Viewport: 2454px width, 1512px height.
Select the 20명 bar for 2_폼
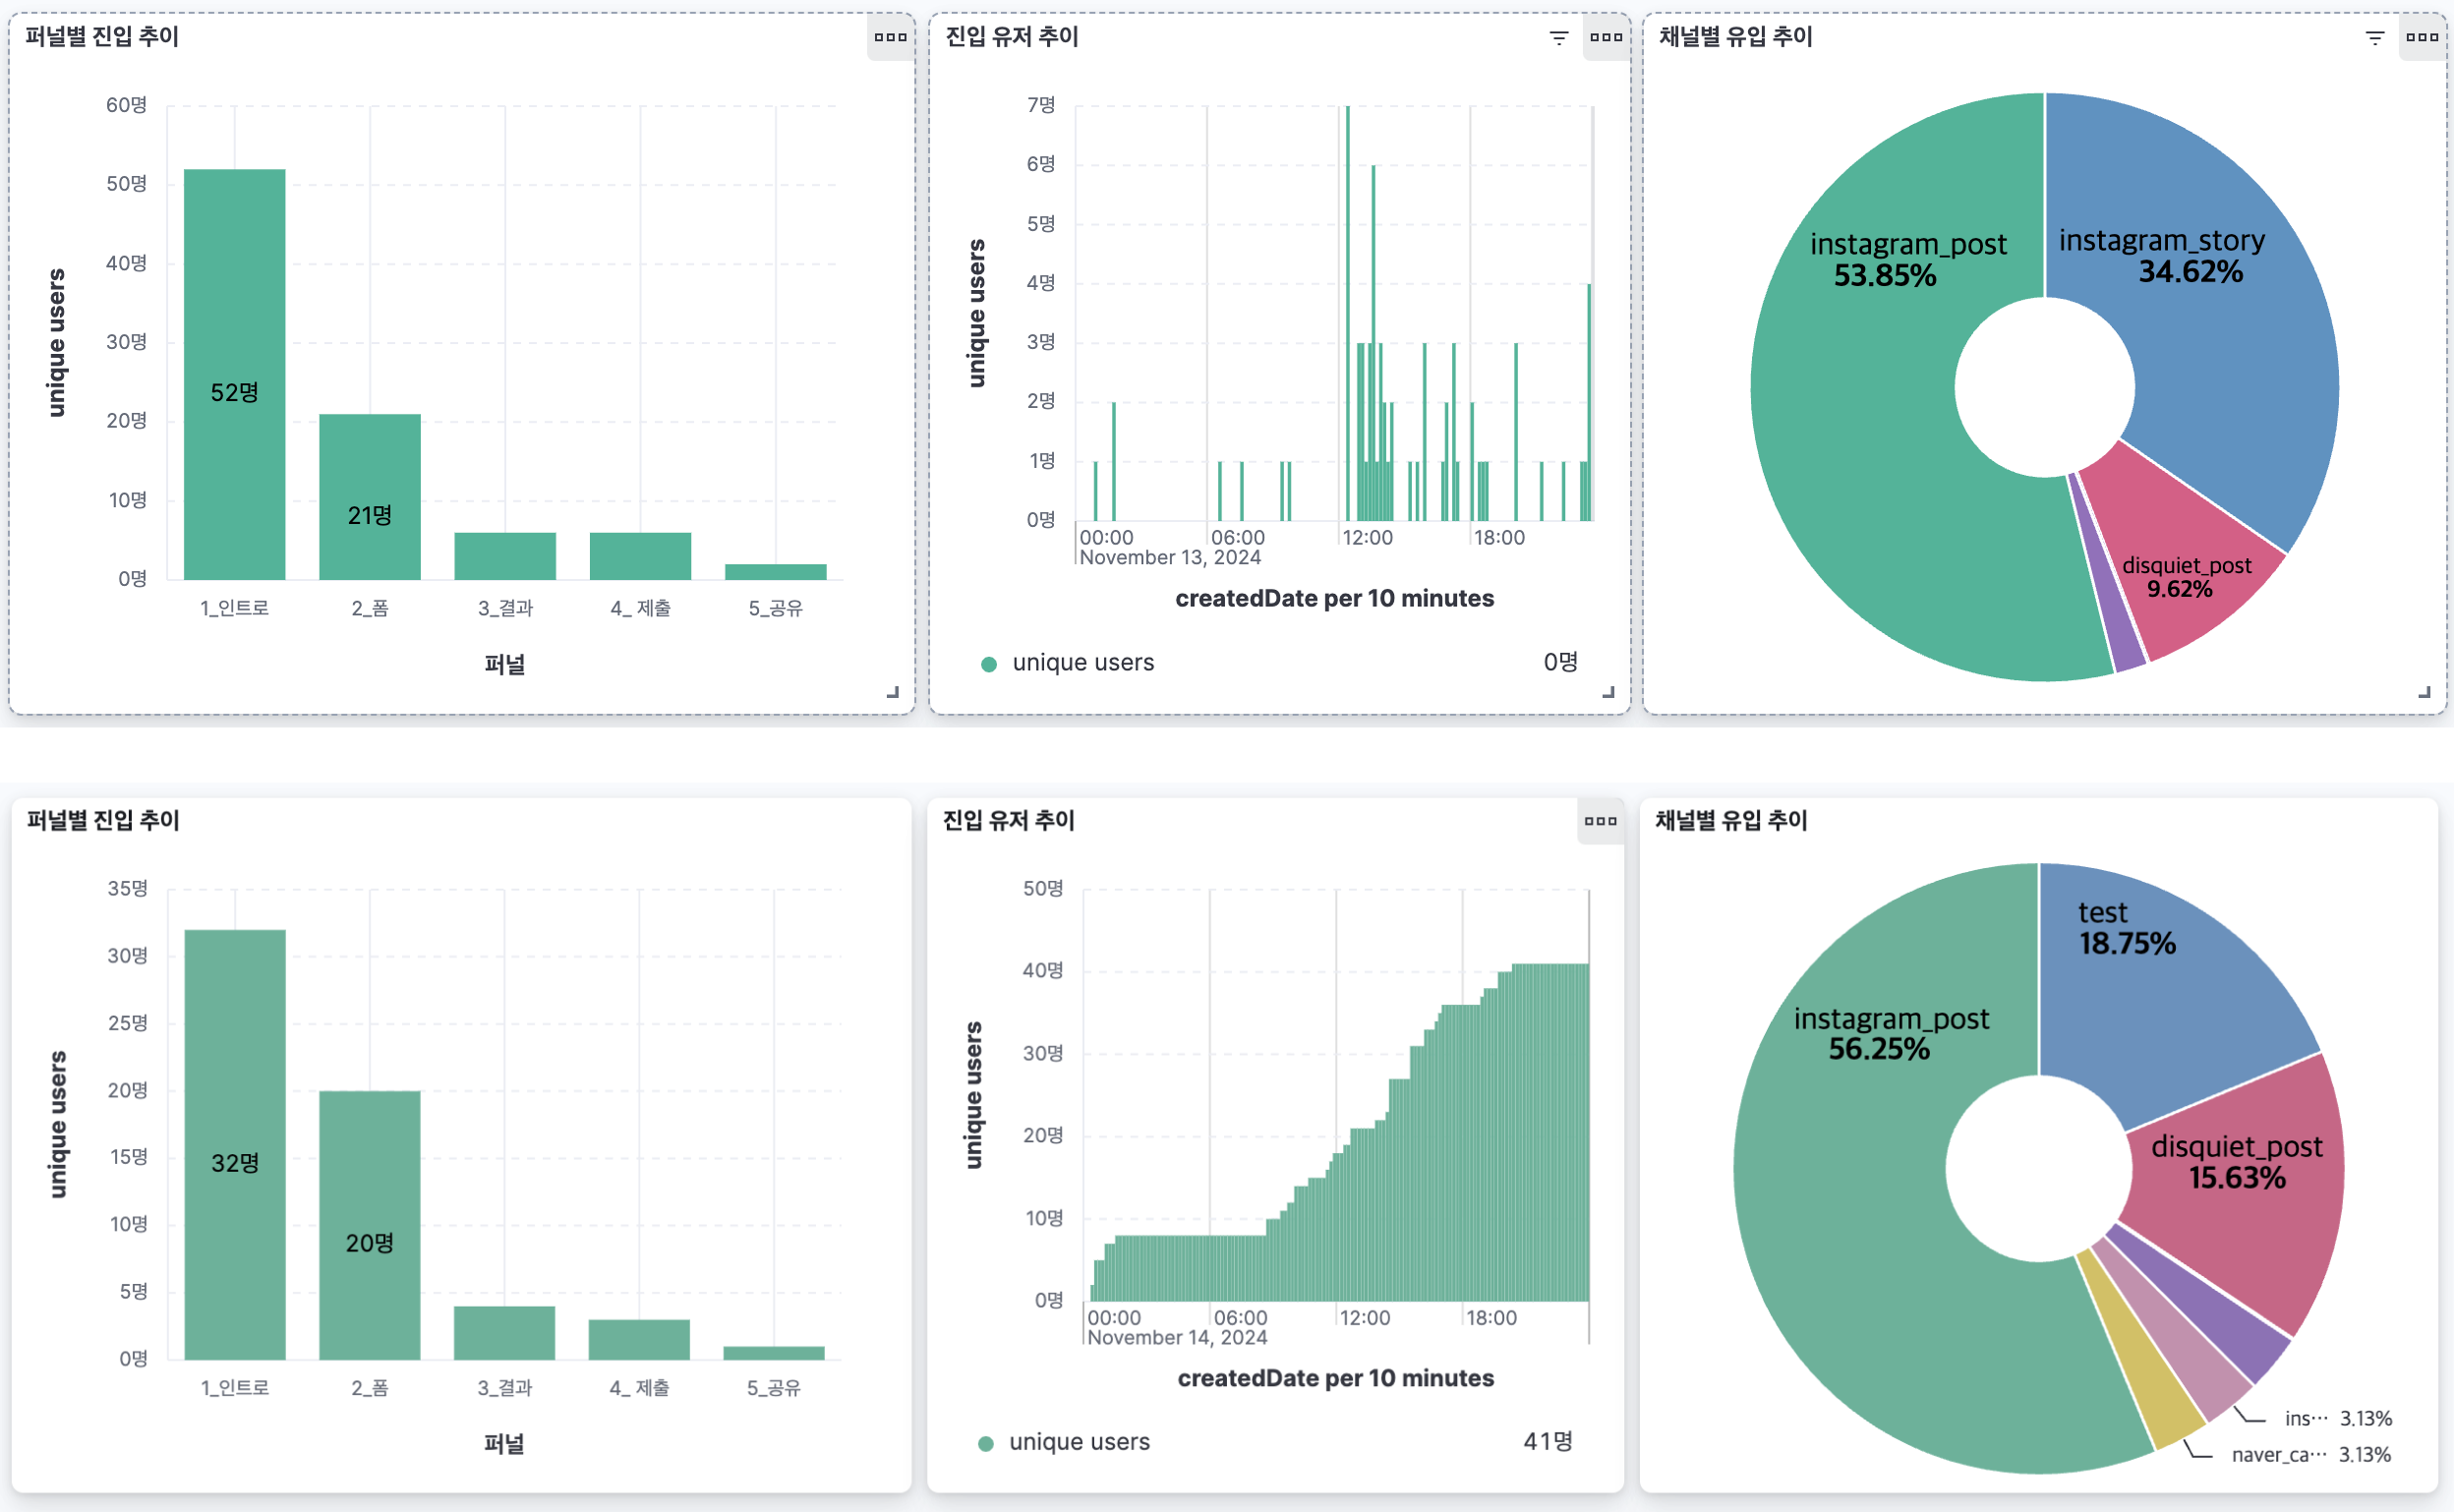(370, 1225)
